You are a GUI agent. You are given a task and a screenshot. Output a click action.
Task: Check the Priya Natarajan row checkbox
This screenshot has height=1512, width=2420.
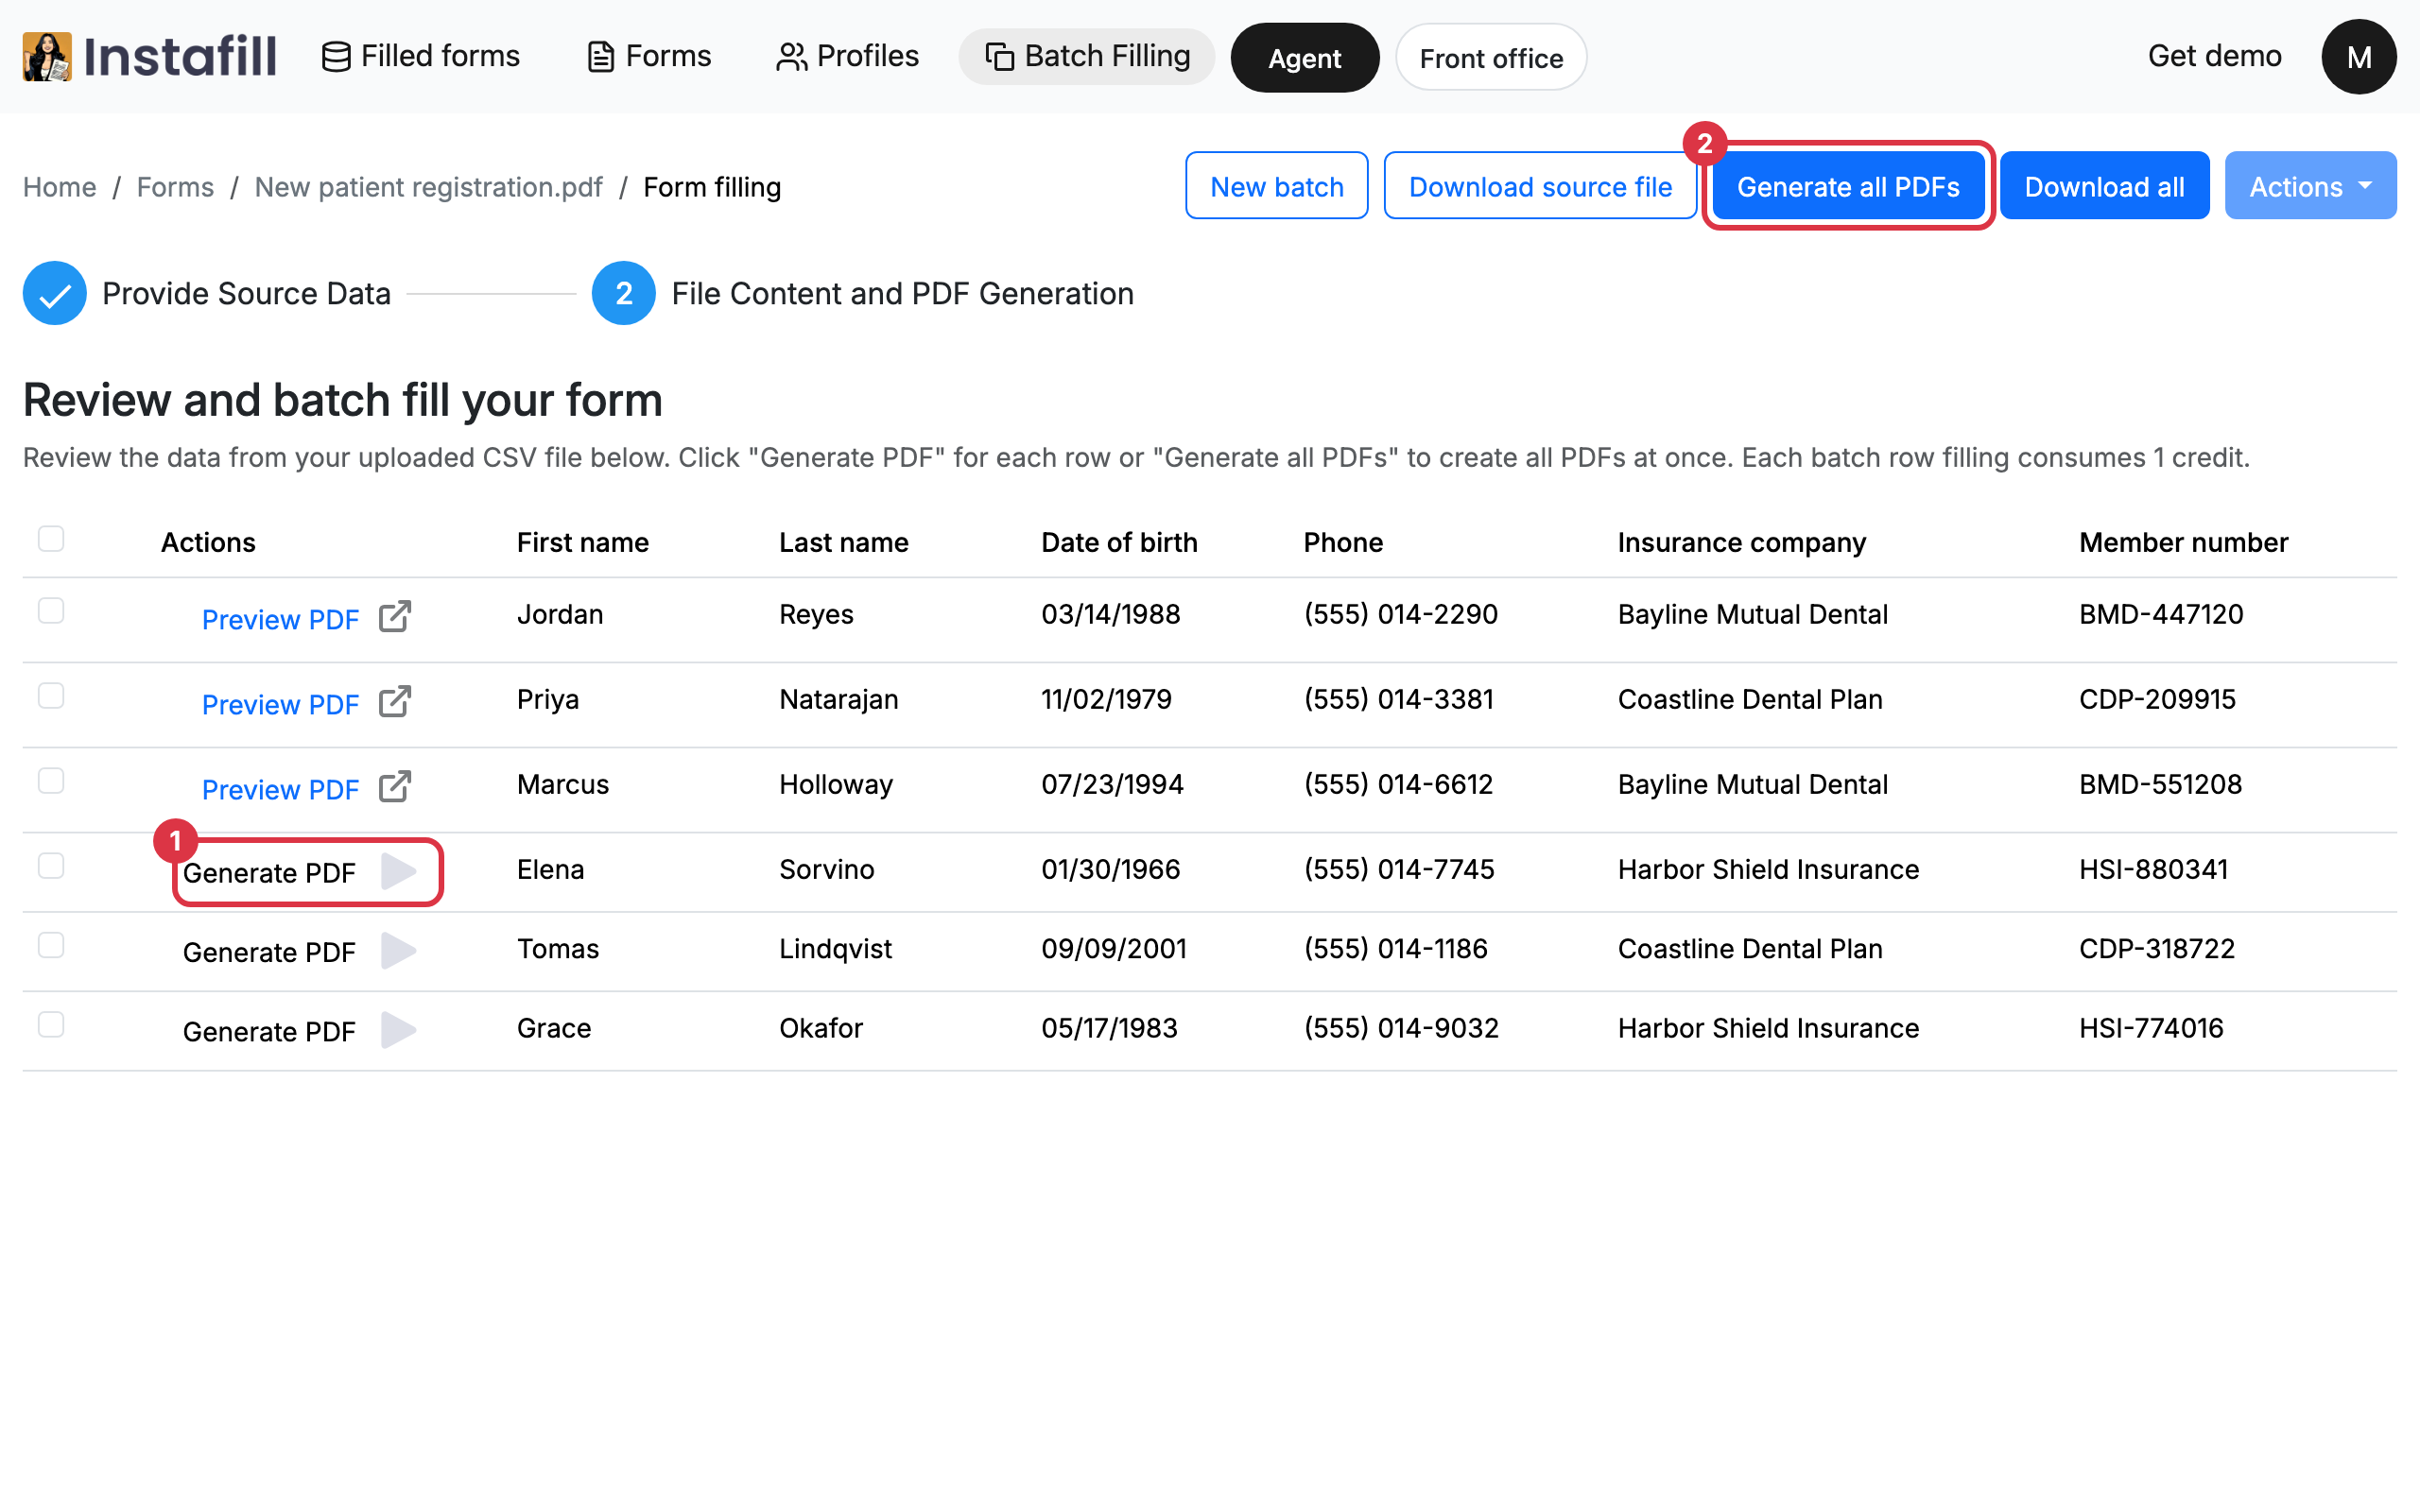coord(51,696)
